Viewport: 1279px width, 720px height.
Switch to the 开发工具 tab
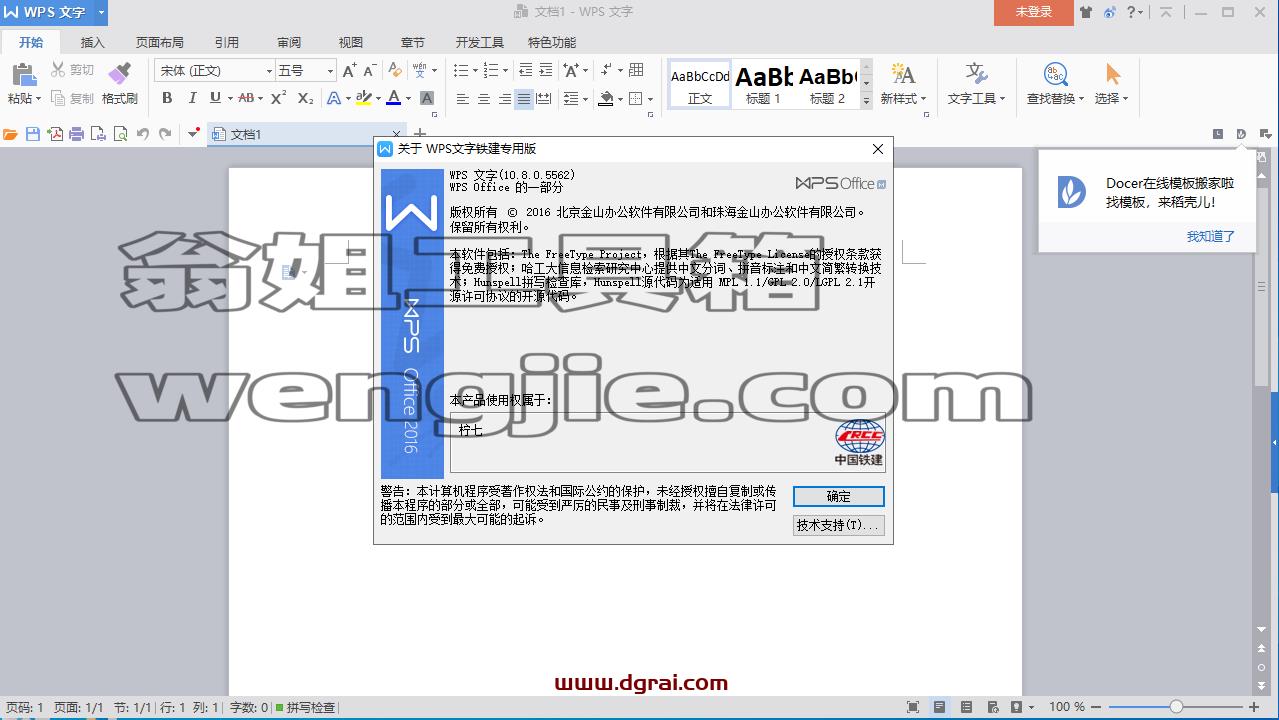pyautogui.click(x=480, y=42)
